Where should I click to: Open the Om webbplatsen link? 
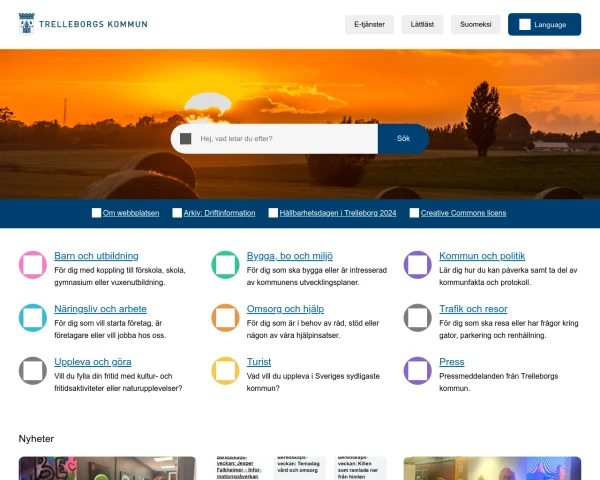pyautogui.click(x=130, y=213)
